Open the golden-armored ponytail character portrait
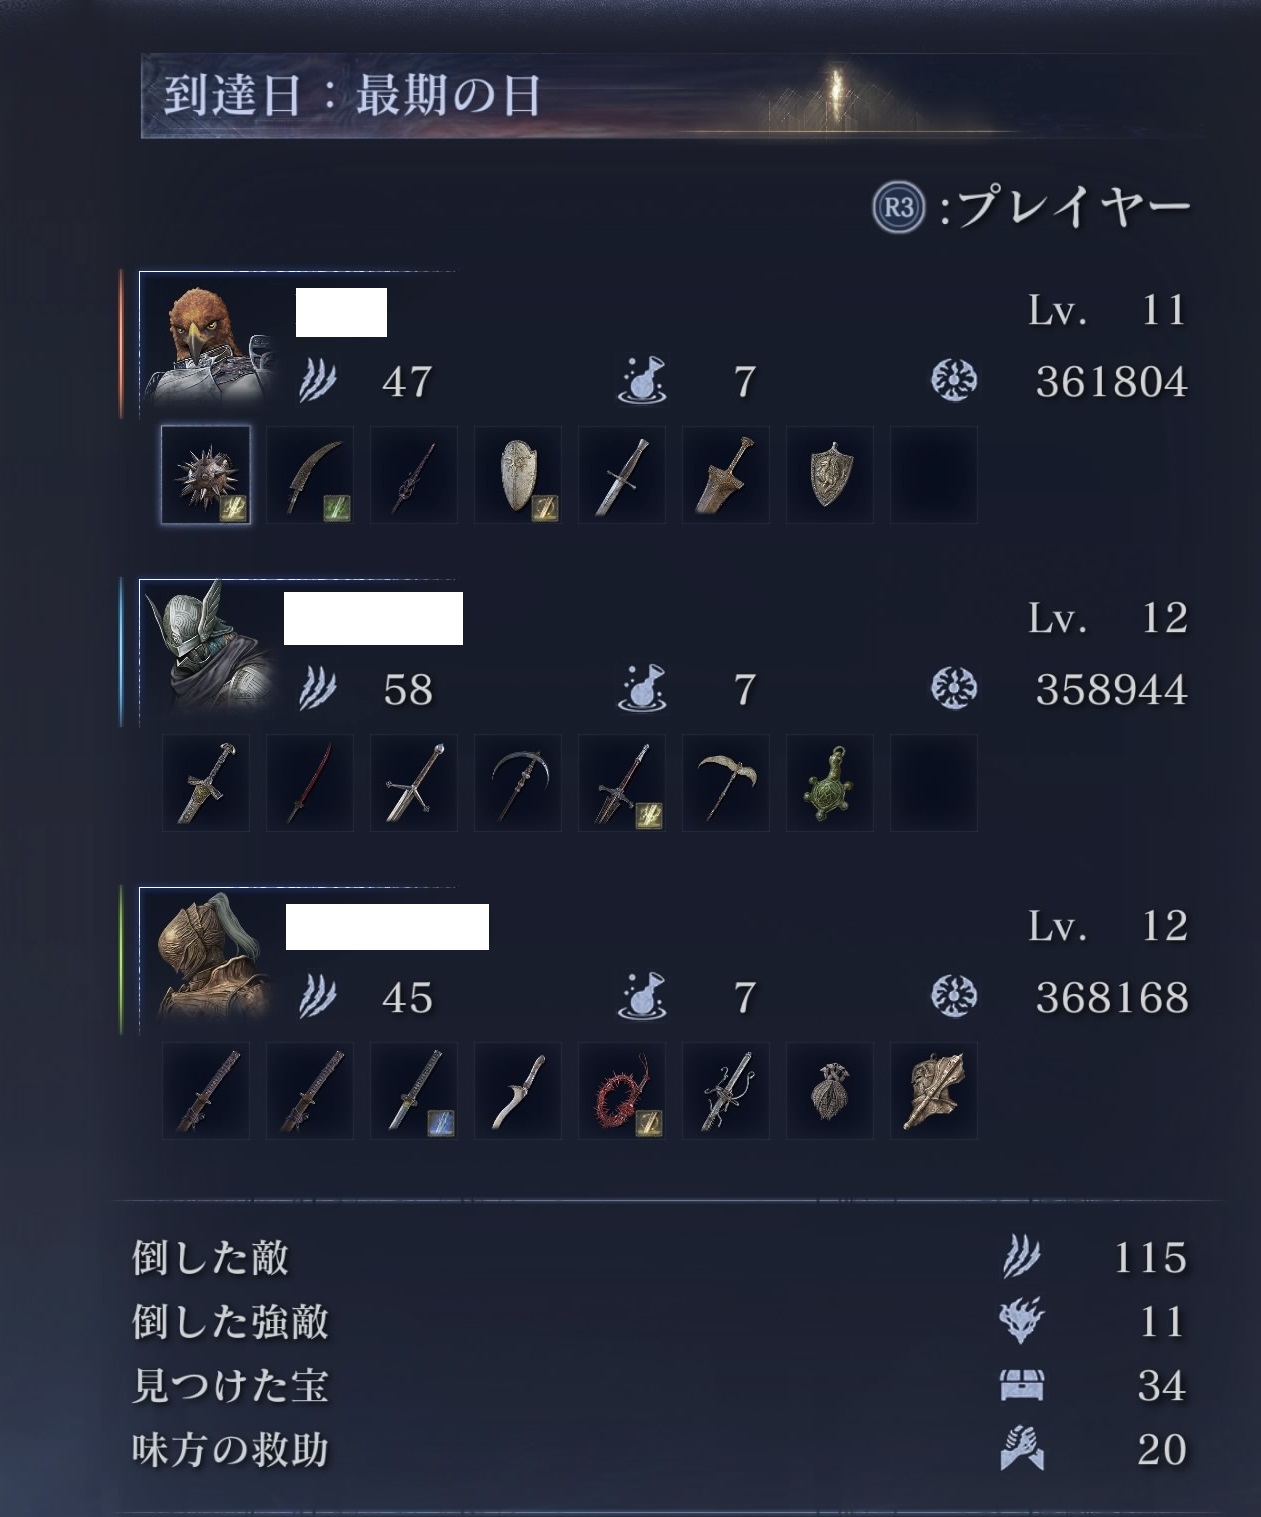 pos(210,956)
